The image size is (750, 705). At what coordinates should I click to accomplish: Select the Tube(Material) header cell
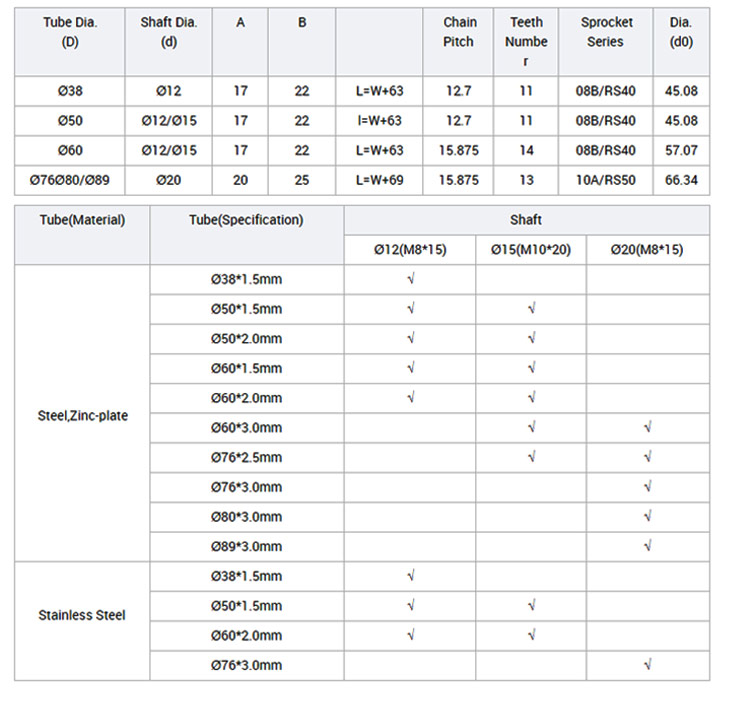(x=82, y=220)
